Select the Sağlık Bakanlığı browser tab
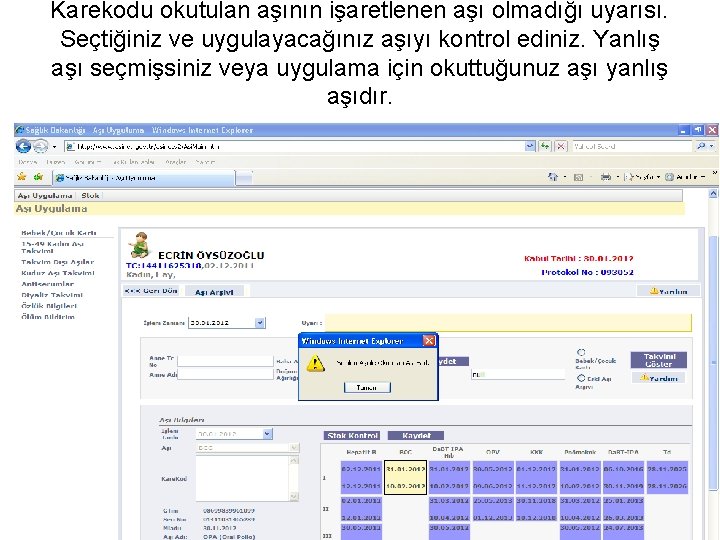 [144, 178]
